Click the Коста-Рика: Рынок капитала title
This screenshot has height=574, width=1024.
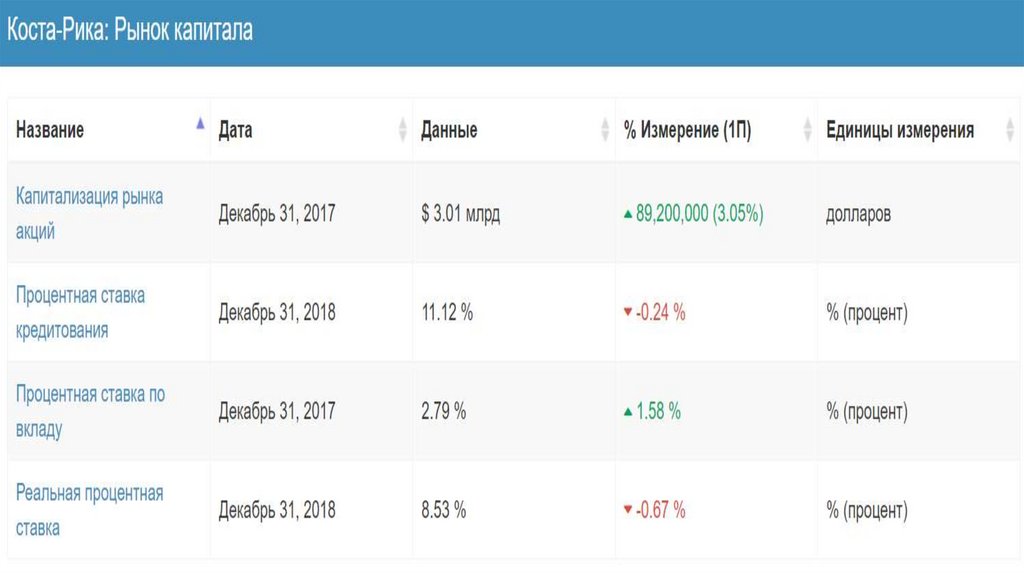[130, 30]
